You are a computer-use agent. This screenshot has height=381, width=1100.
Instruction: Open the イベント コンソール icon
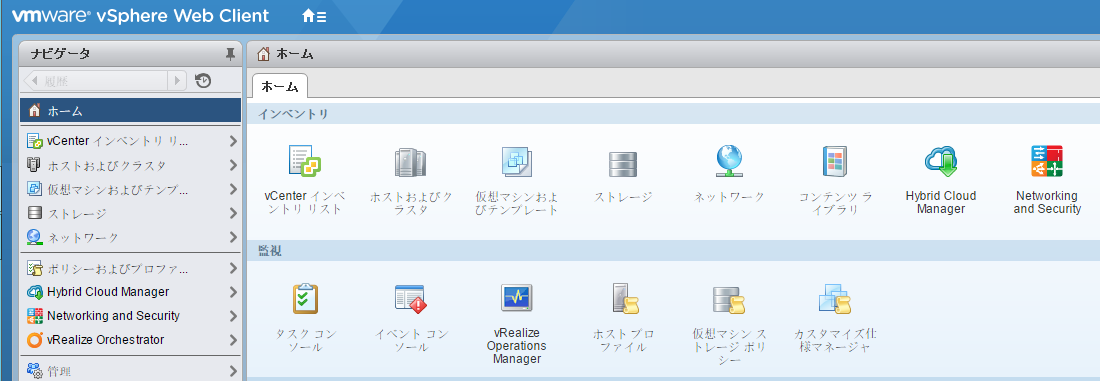coord(410,298)
